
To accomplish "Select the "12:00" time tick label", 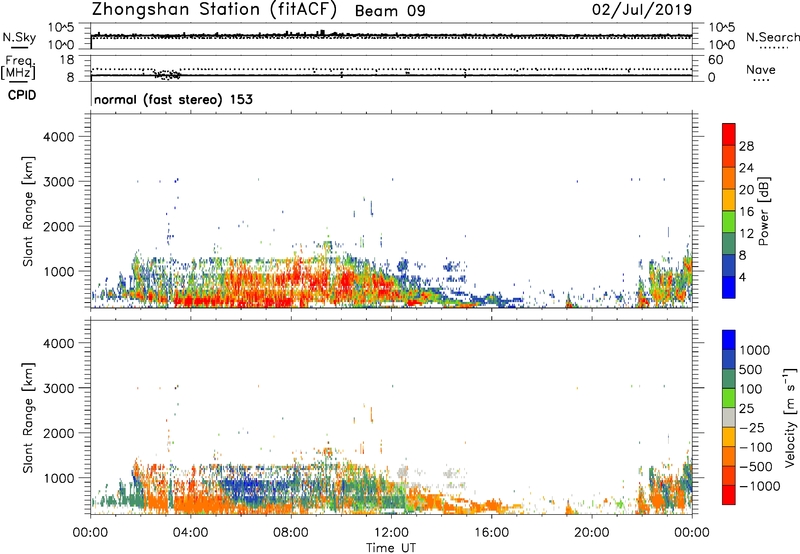I will pos(391,533).
